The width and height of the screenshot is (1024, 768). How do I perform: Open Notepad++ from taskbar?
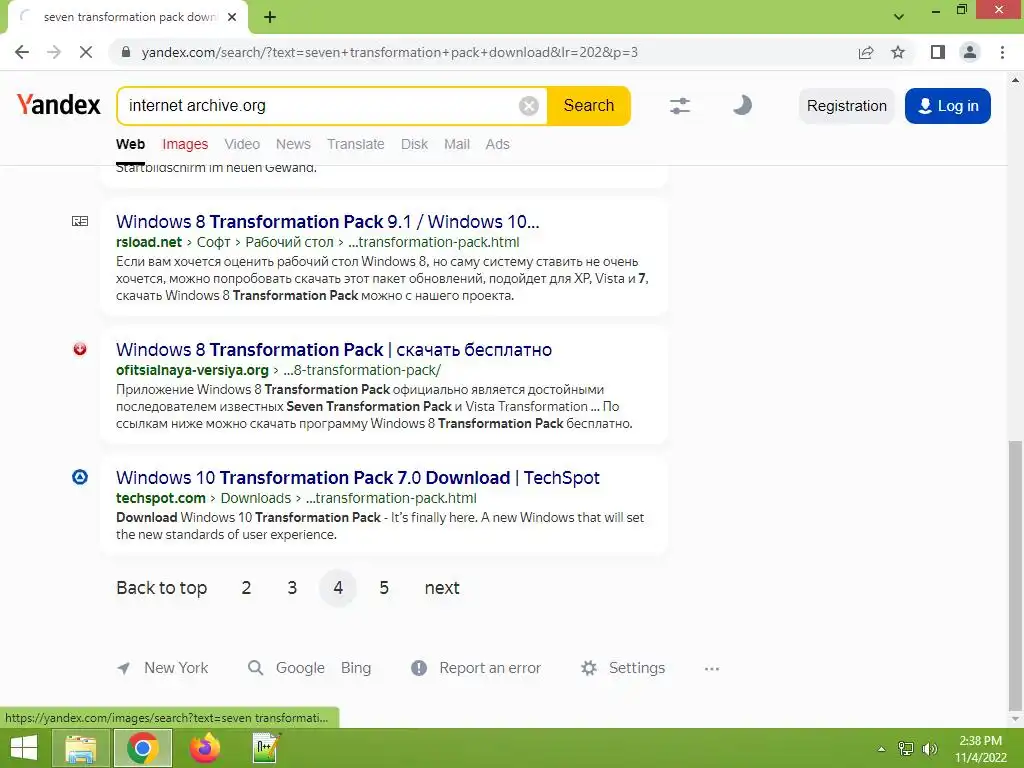[266, 748]
